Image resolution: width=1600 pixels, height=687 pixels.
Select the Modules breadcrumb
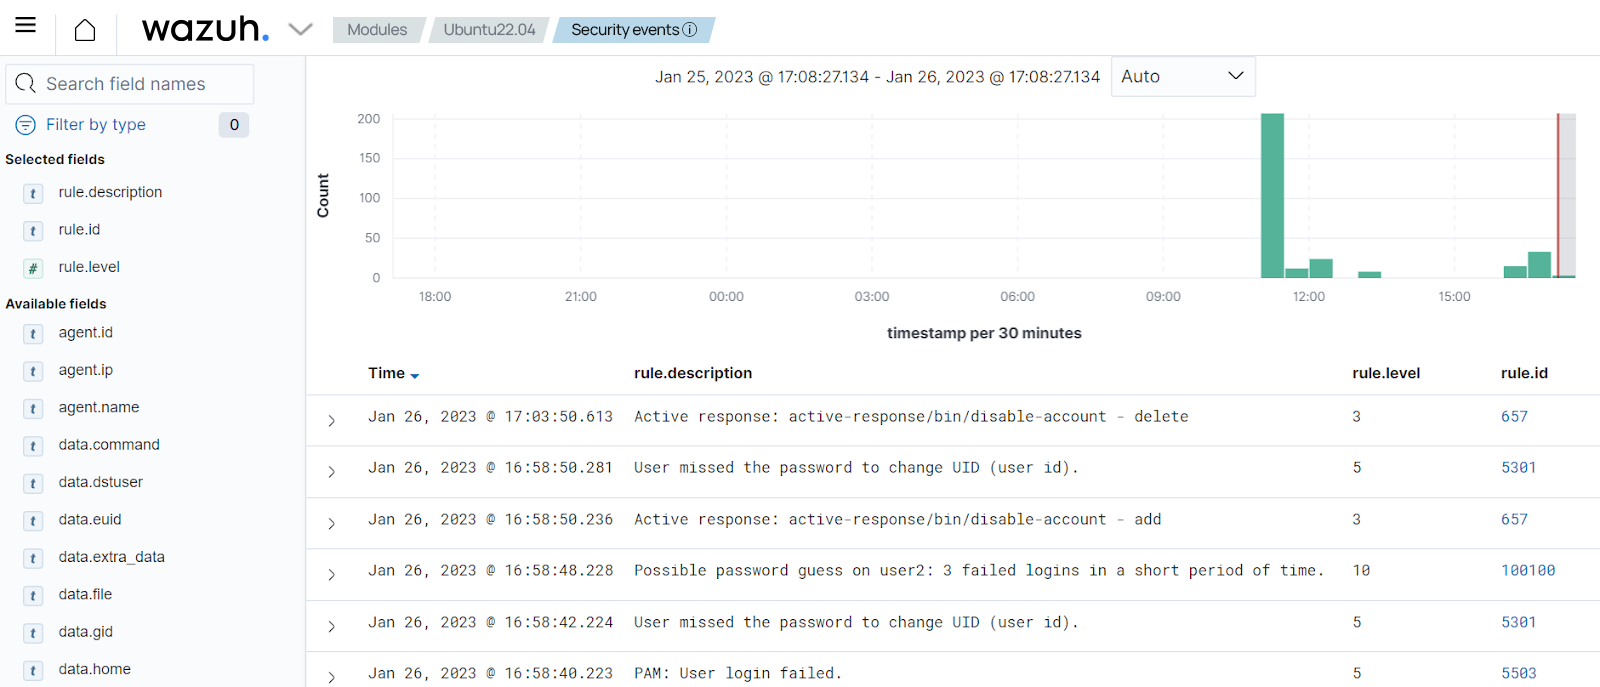click(377, 30)
